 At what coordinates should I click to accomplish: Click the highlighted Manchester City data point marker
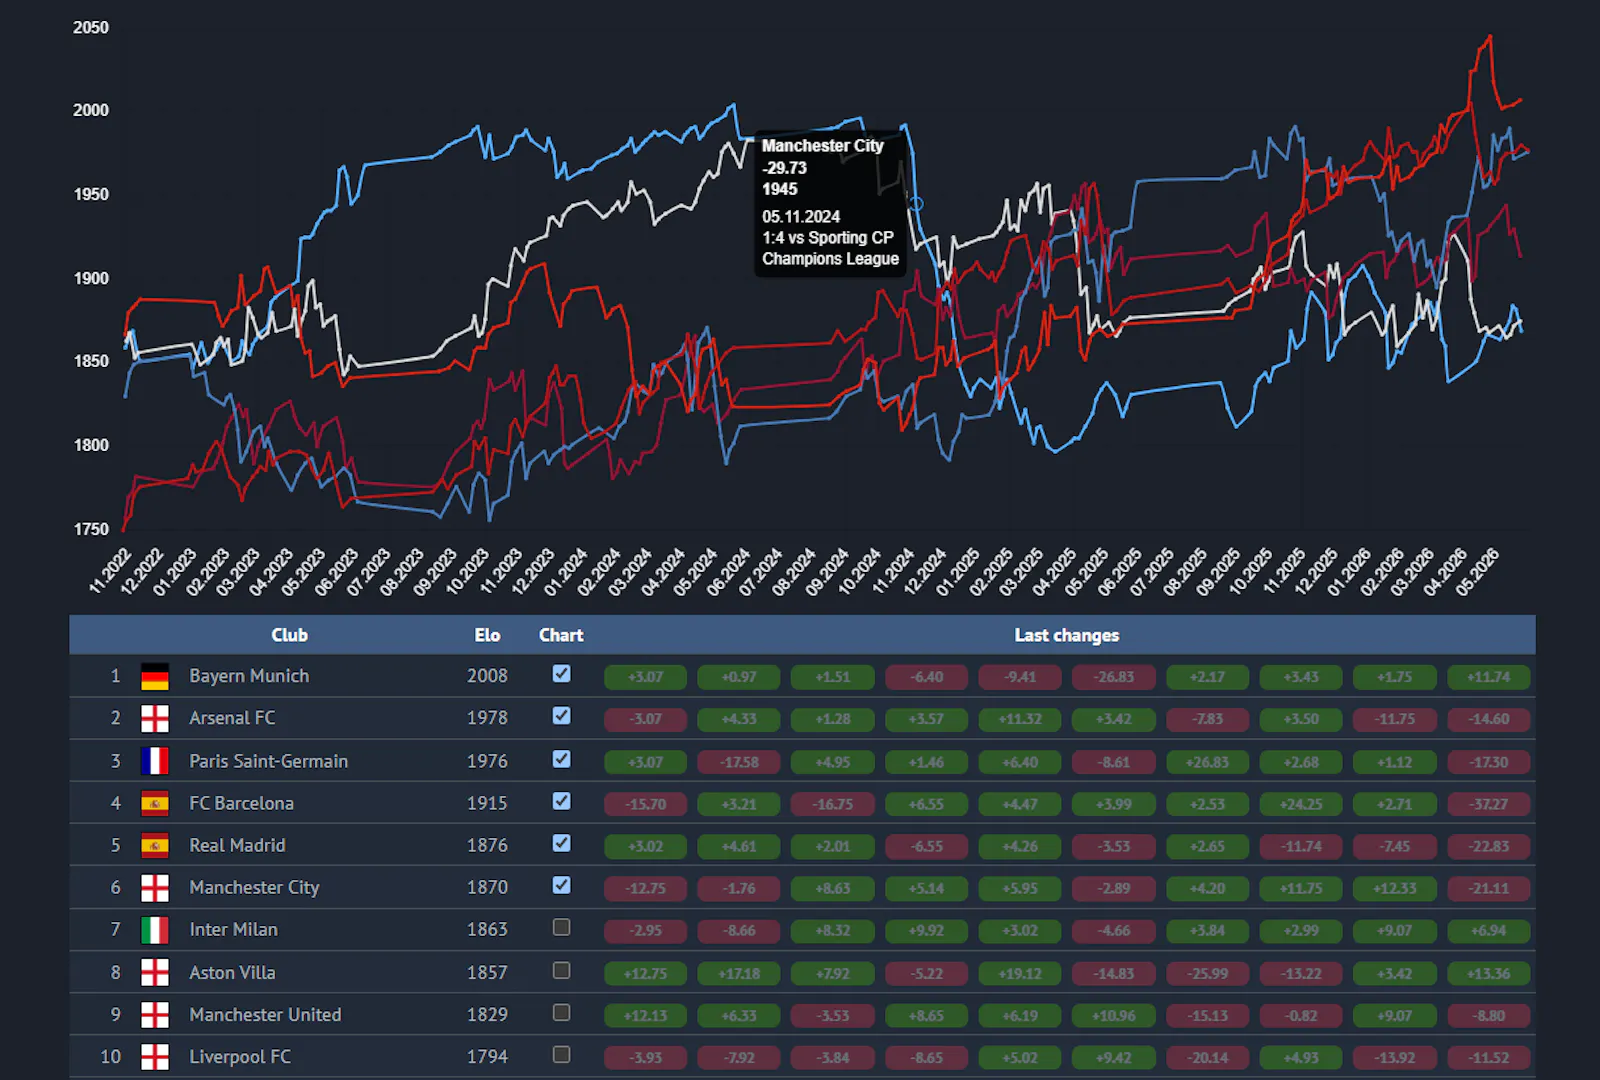click(915, 204)
